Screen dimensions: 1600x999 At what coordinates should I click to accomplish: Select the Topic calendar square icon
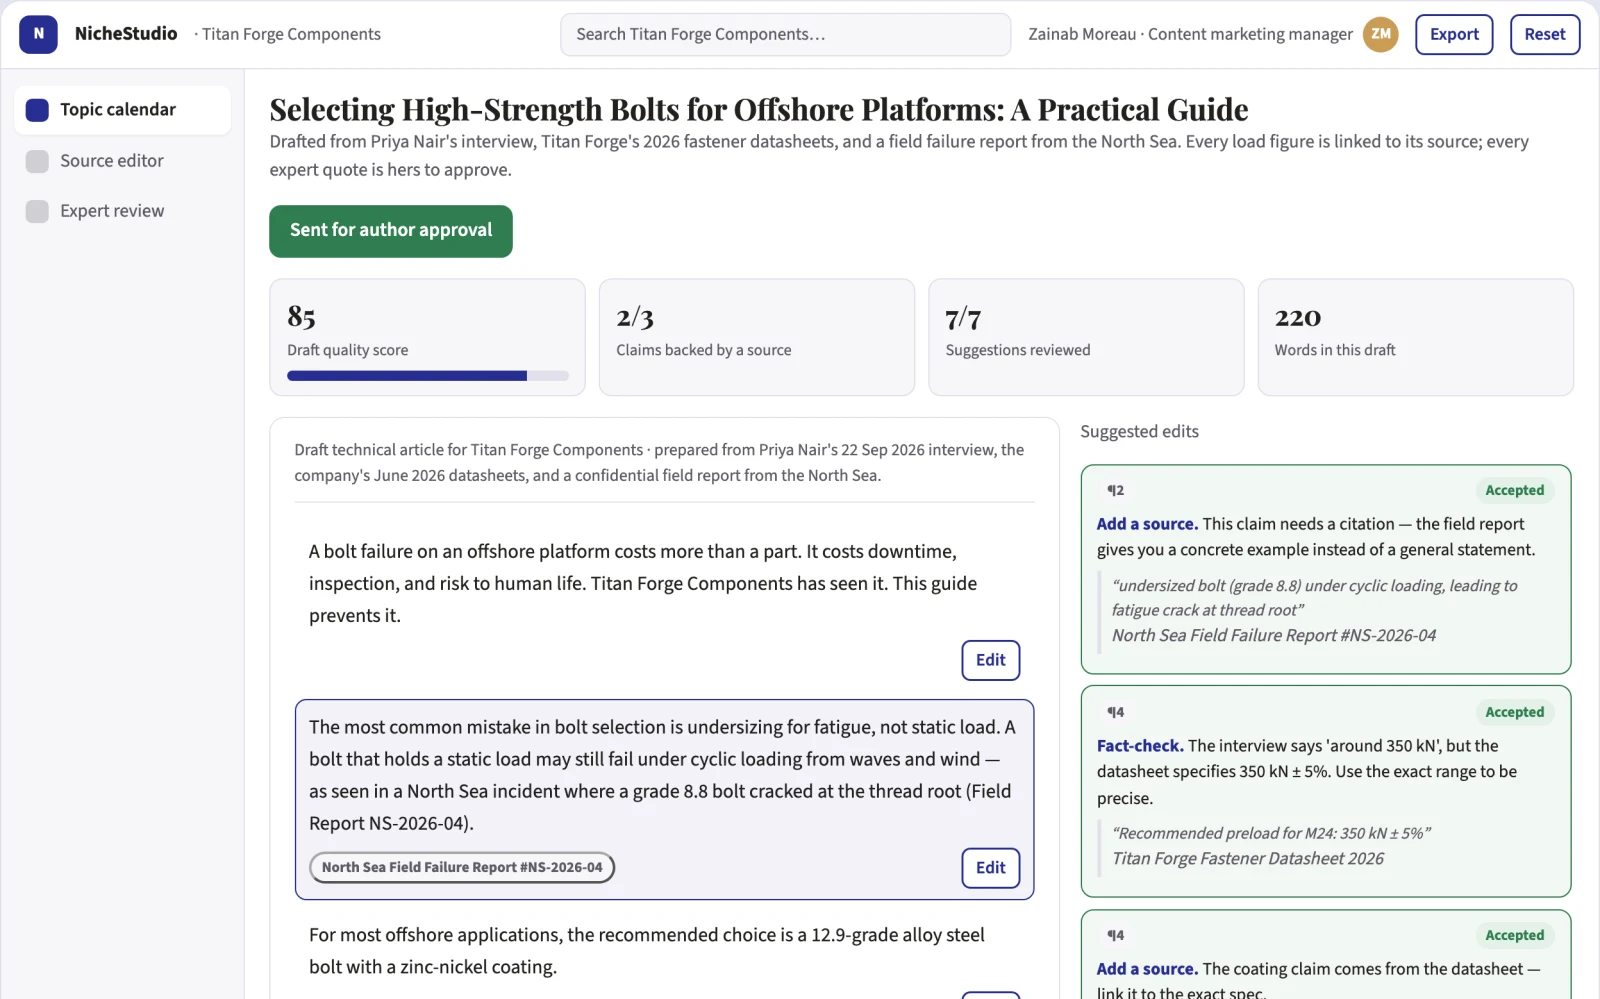[37, 110]
